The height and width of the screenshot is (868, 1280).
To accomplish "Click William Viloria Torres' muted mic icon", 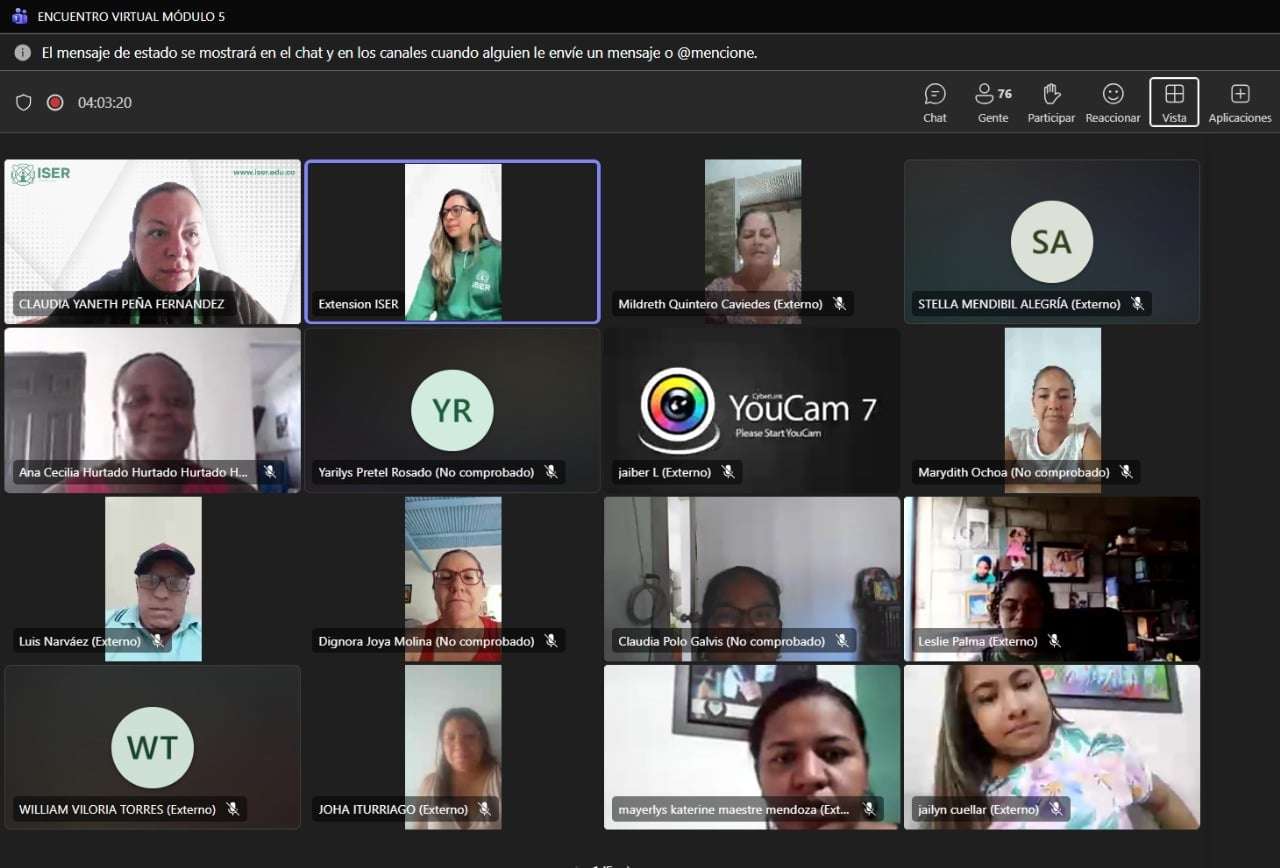I will (x=233, y=809).
